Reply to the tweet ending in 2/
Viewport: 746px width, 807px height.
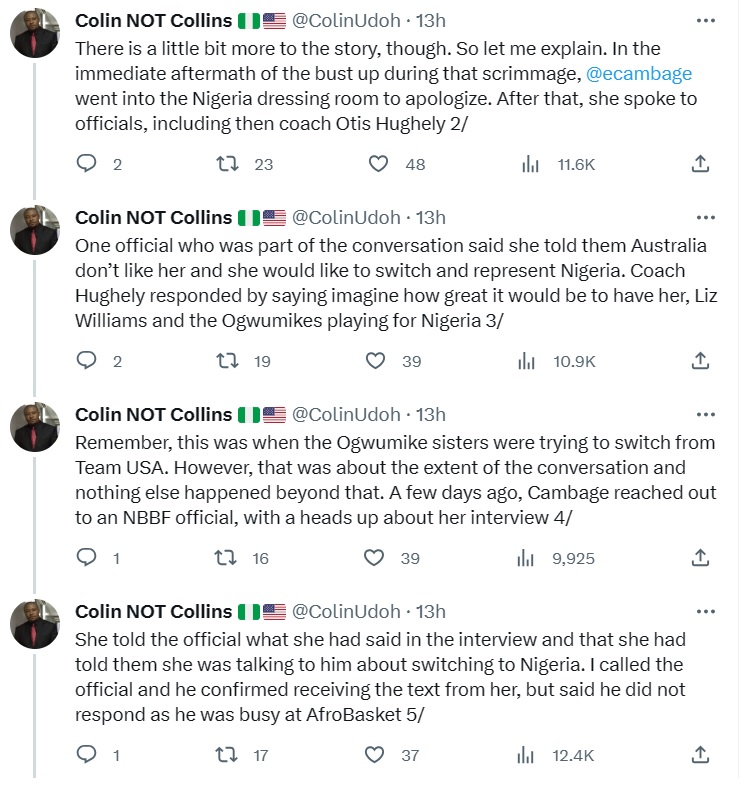[x=88, y=164]
